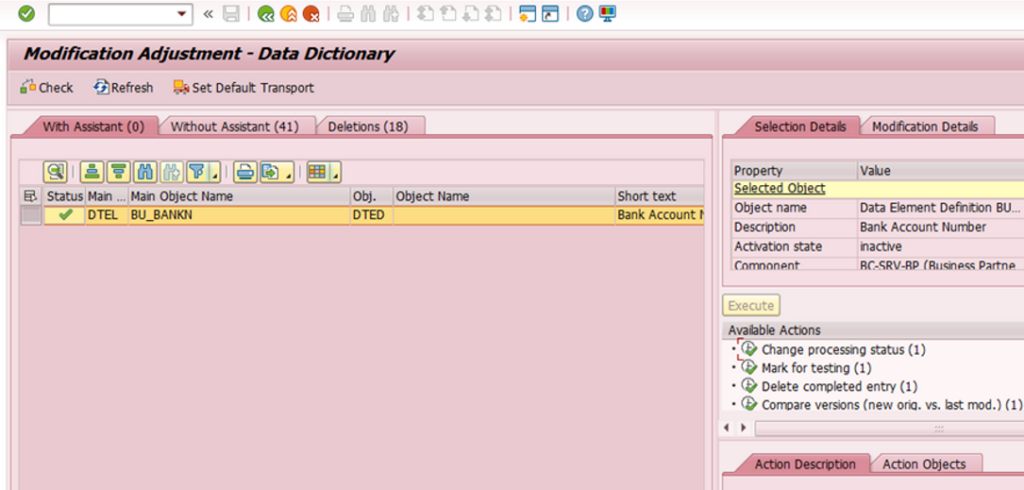Click the Sort Descending icon
The width and height of the screenshot is (1024, 490).
click(118, 172)
